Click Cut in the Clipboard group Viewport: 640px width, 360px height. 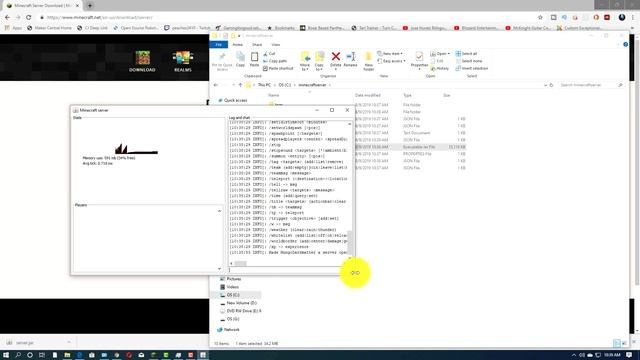tap(269, 53)
